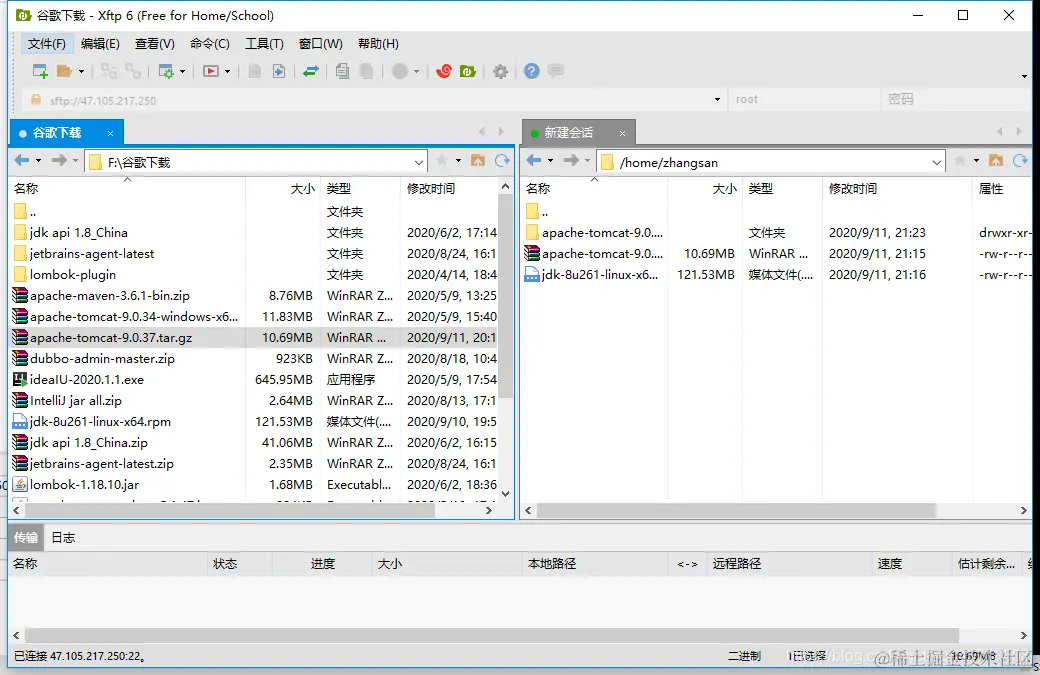Click remote pane favorites star icon
The image size is (1040, 675).
point(959,160)
